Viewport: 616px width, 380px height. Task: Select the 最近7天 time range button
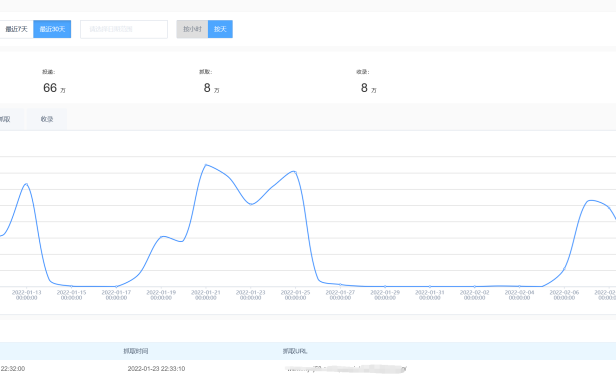coord(16,29)
